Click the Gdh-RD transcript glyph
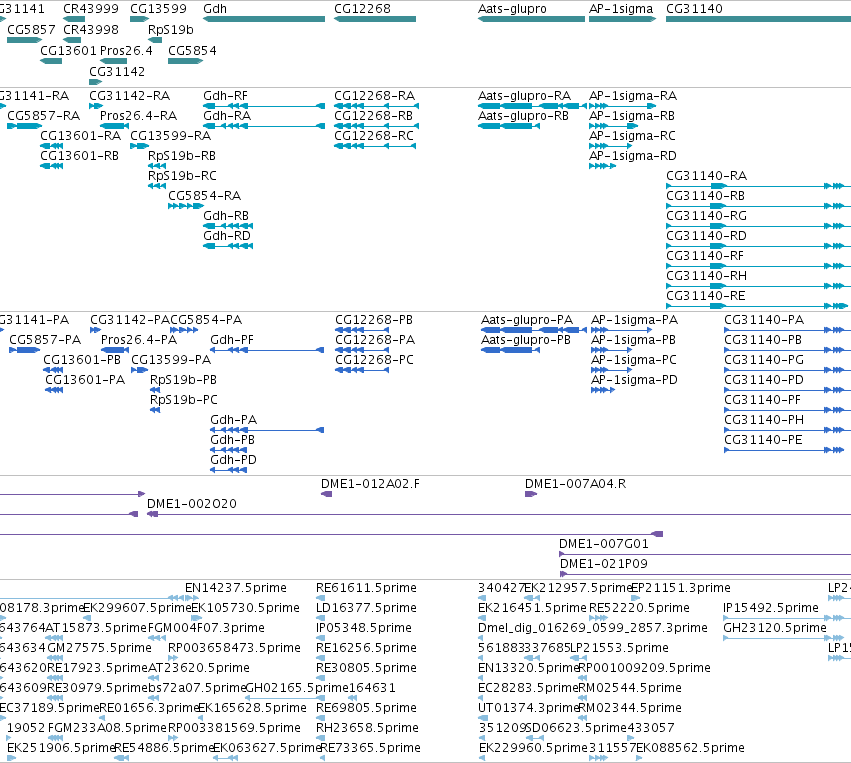 [x=228, y=246]
